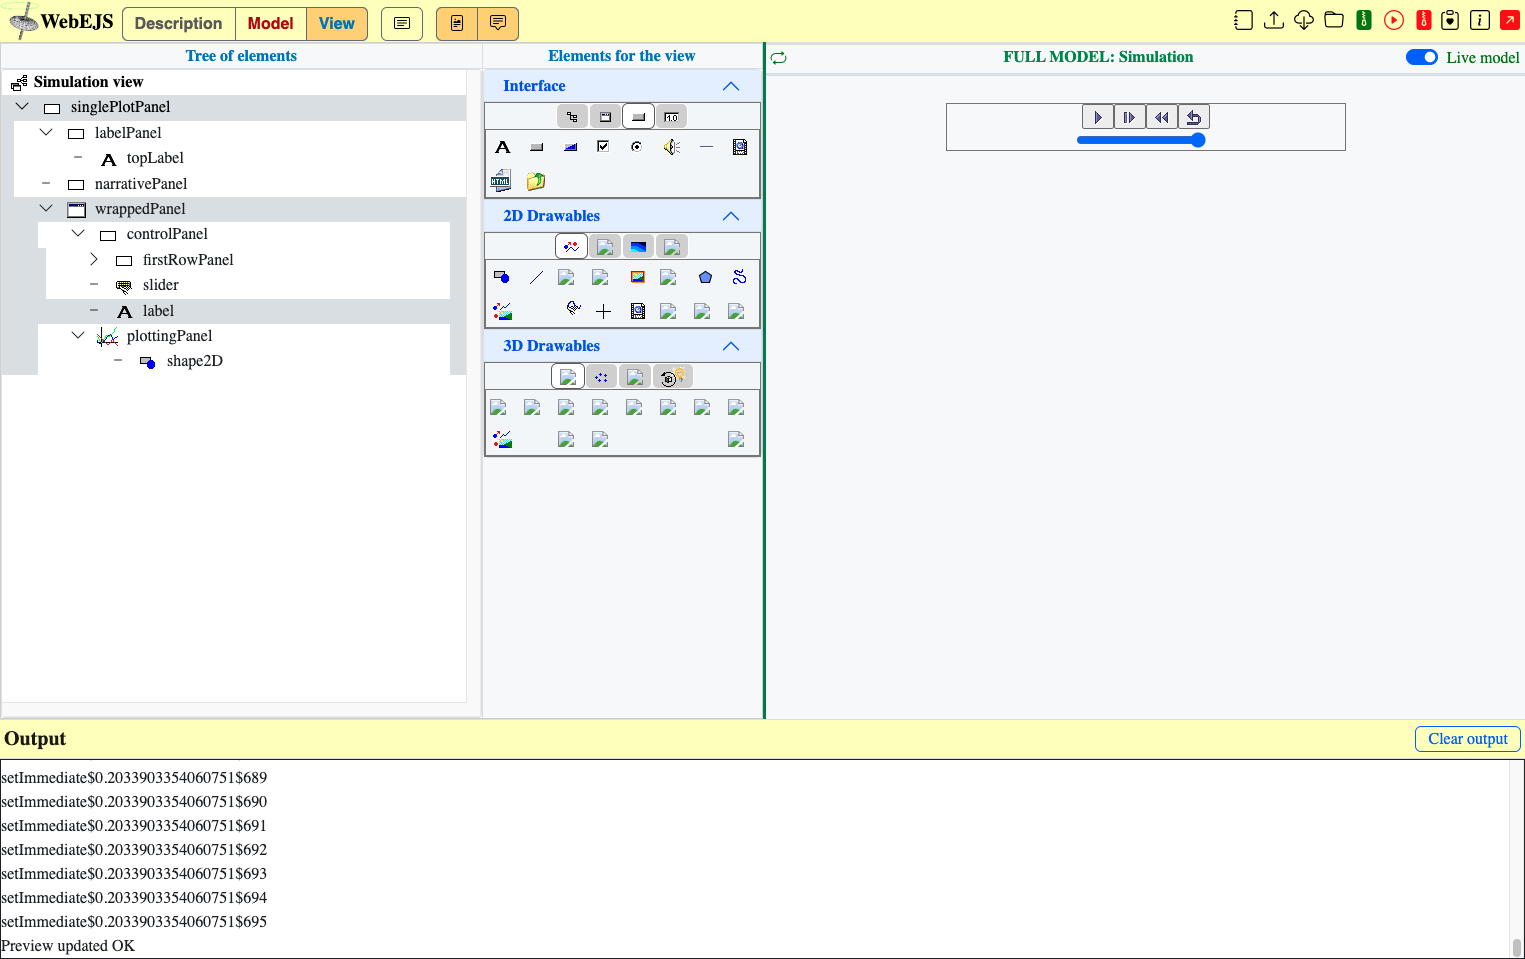The height and width of the screenshot is (959, 1525).
Task: Expand the firstRowPanel tree node
Action: tap(94, 259)
